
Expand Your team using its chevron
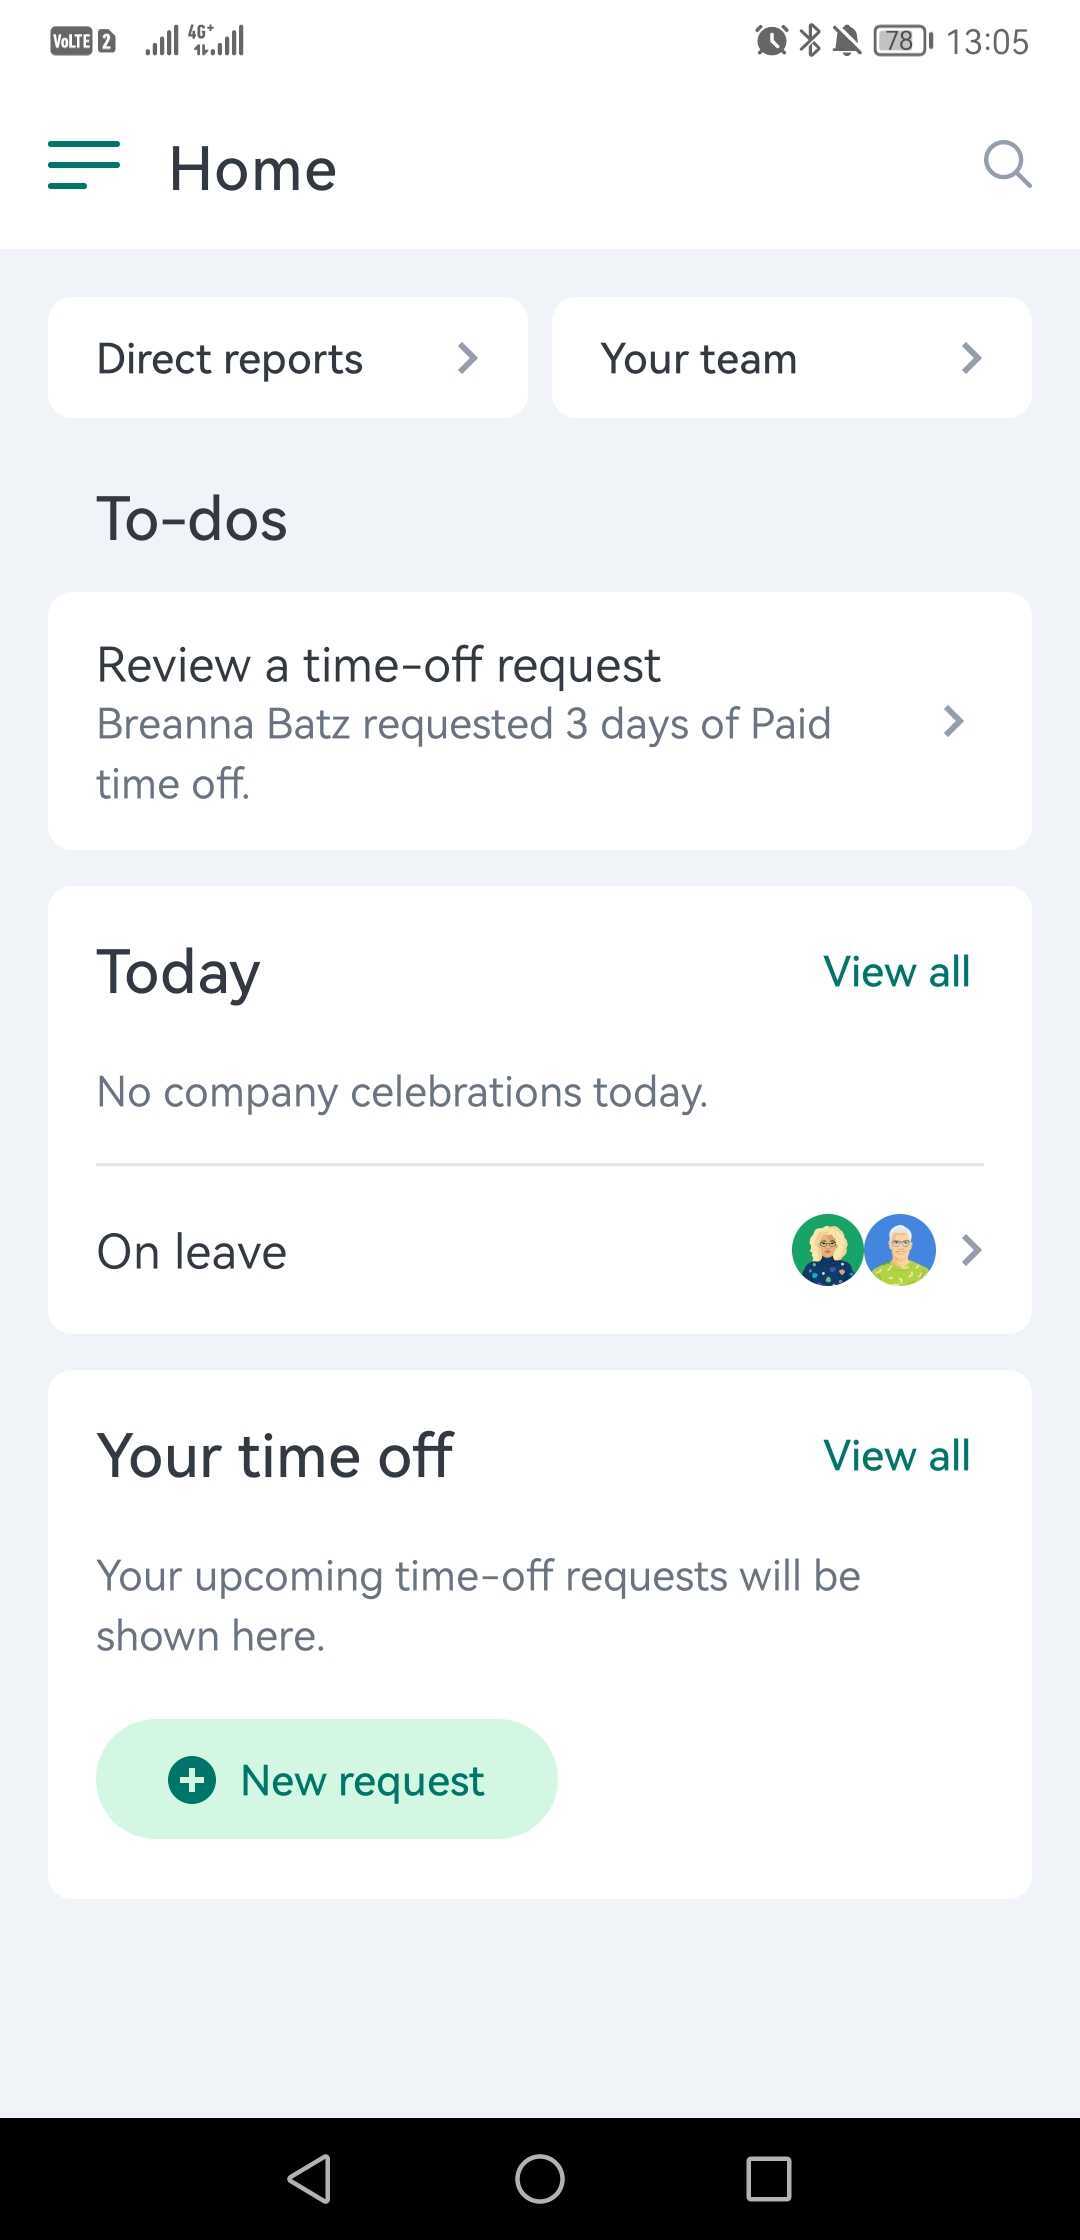pyautogui.click(x=971, y=358)
